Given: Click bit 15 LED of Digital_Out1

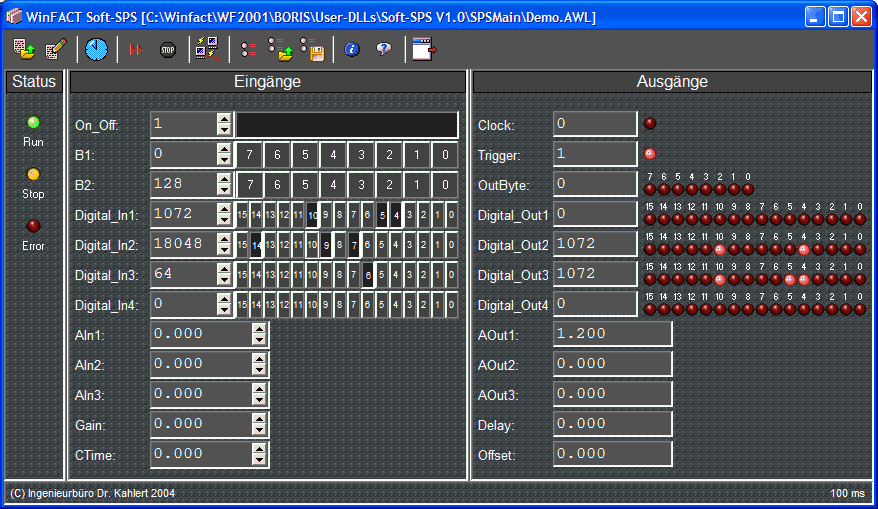Looking at the screenshot, I should 650,220.
